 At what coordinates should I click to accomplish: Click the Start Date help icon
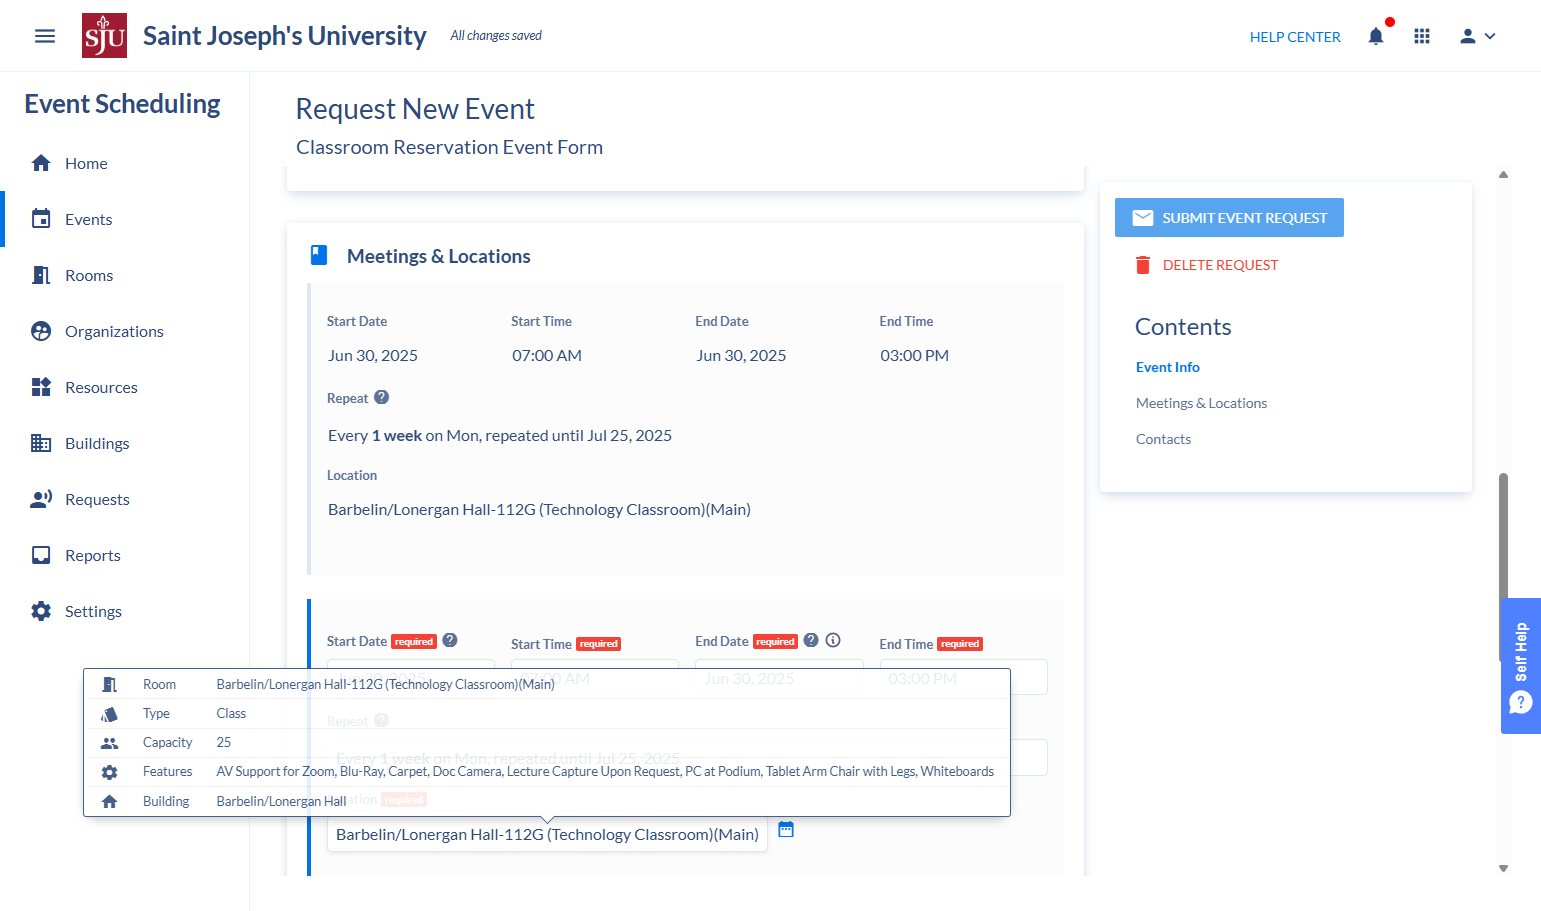(x=450, y=640)
